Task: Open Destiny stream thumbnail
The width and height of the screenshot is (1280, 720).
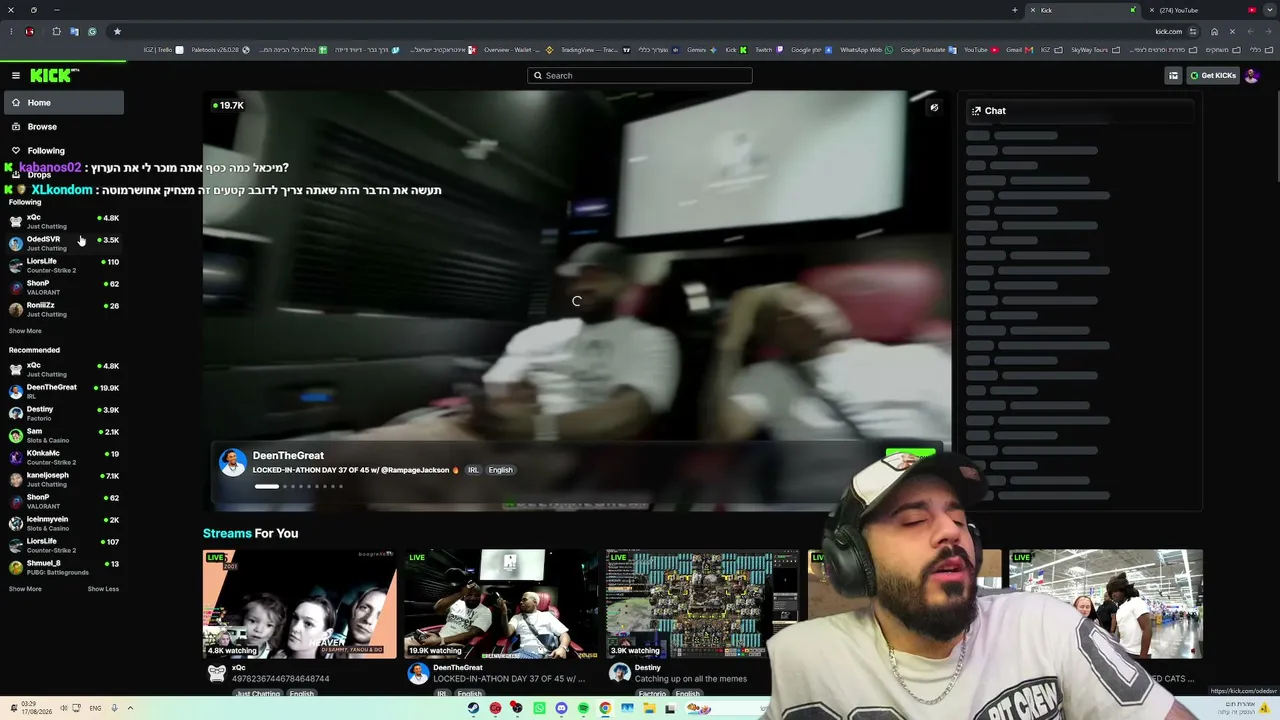Action: click(702, 604)
